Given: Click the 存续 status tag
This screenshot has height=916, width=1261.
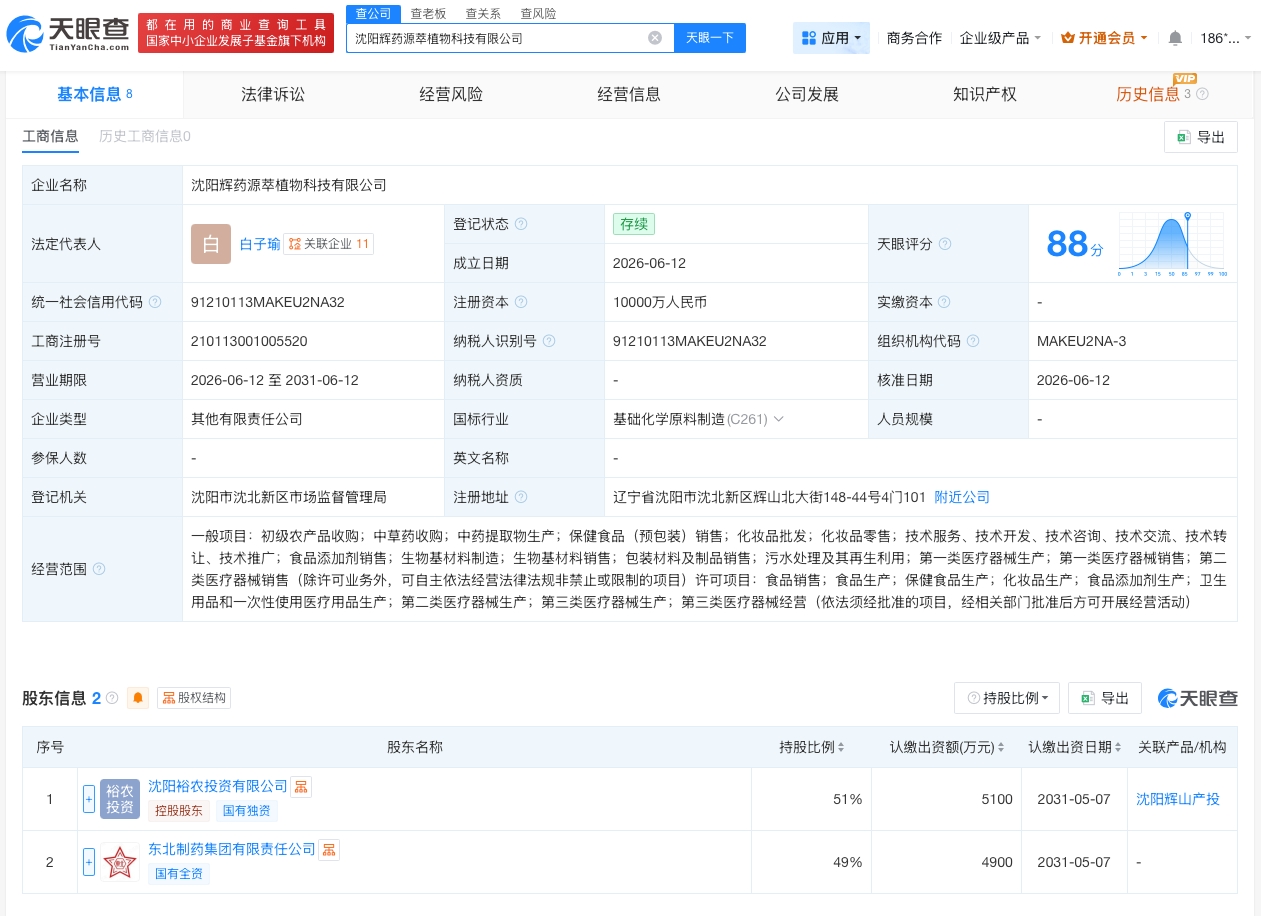Looking at the screenshot, I should pyautogui.click(x=634, y=224).
